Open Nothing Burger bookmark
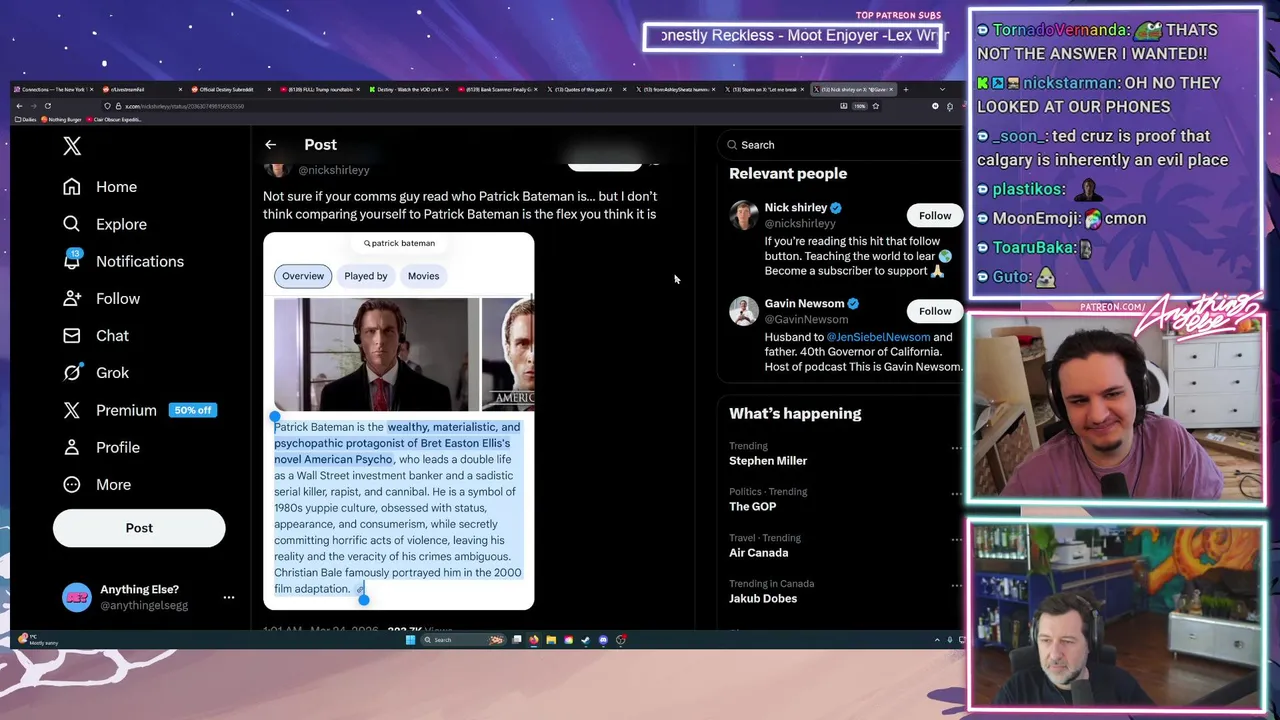The width and height of the screenshot is (1280, 720). pos(61,119)
